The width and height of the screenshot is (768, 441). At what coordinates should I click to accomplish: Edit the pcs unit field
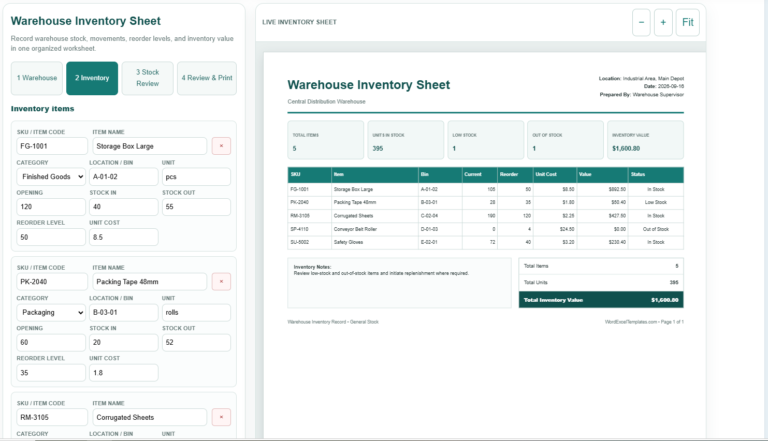[x=196, y=176]
